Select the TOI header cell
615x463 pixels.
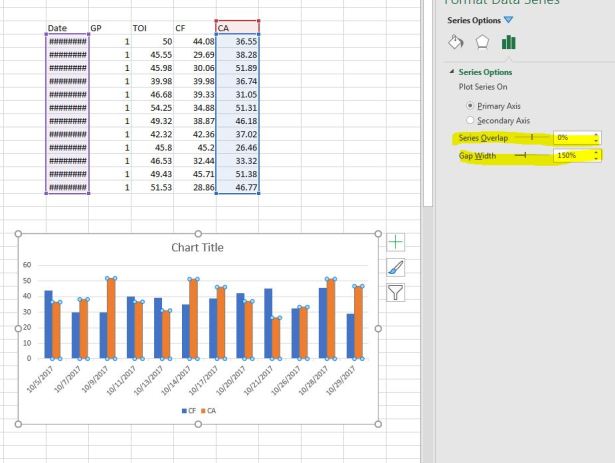[152, 28]
